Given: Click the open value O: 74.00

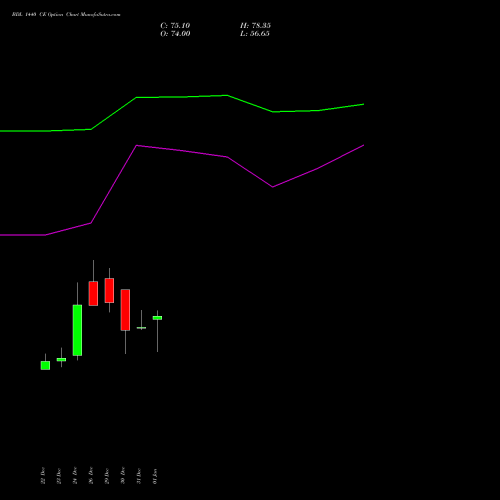Looking at the screenshot, I should pos(175,34).
